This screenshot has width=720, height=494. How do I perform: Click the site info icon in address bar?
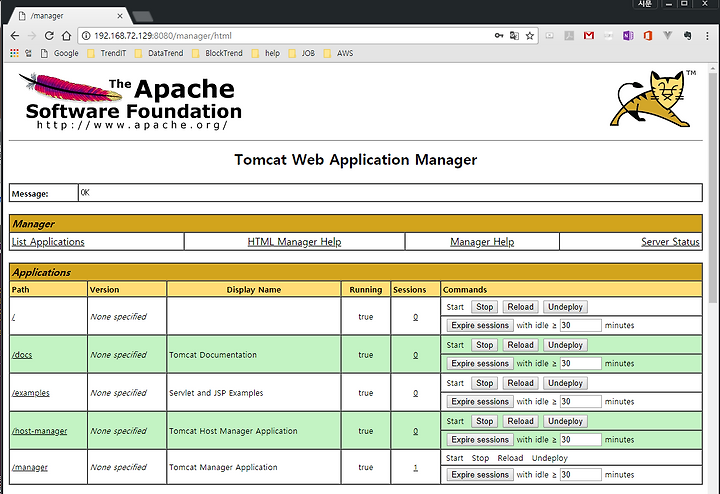pyautogui.click(x=86, y=36)
